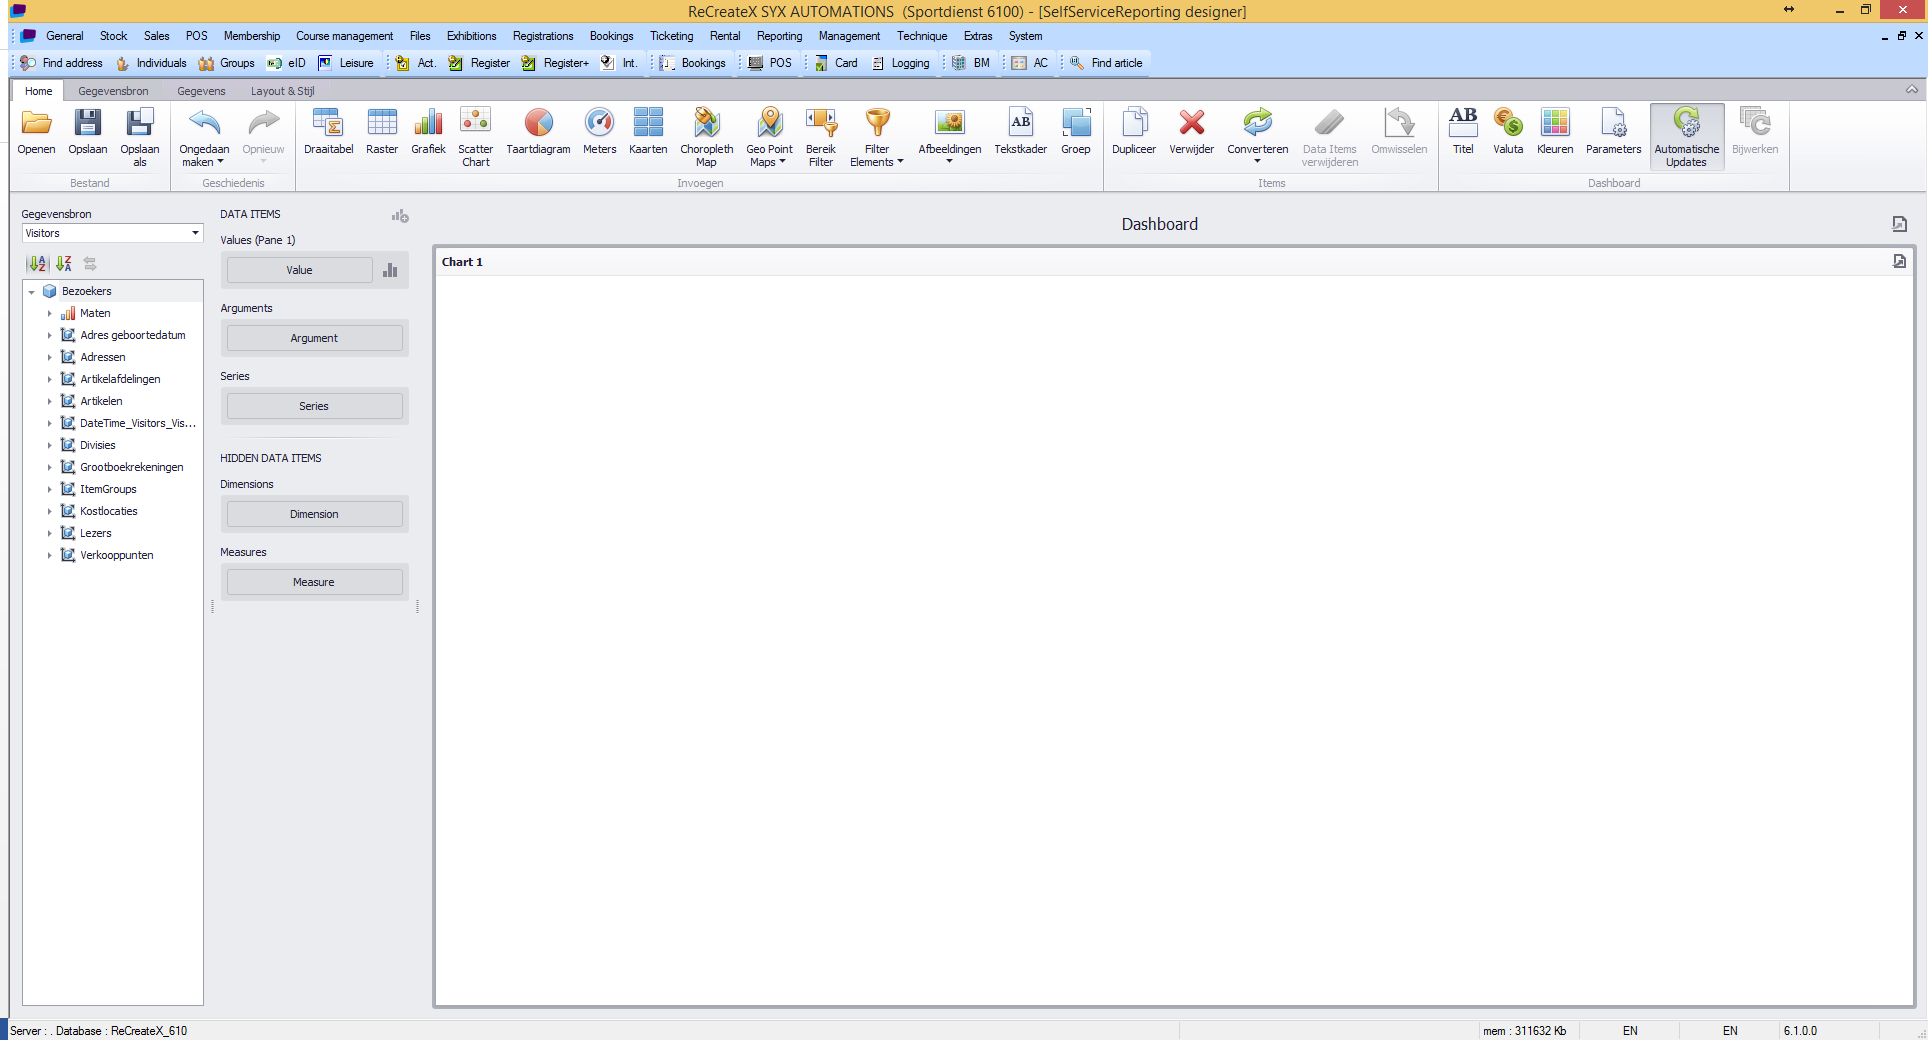Viewport: 1928px width, 1040px height.
Task: Collapse the Bezoekers tree node
Action: pos(32,292)
